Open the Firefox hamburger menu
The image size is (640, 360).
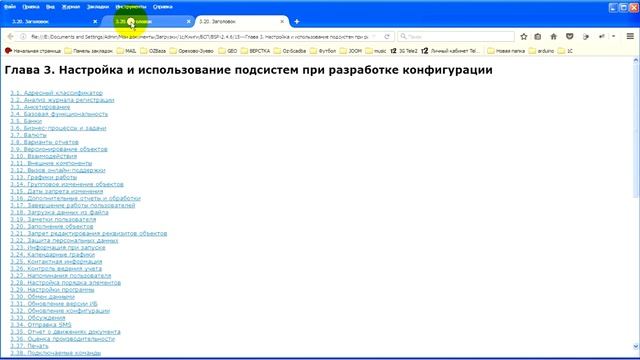pos(630,36)
